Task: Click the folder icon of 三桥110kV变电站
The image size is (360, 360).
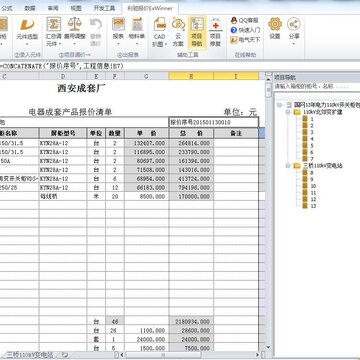Action: pos(297,166)
